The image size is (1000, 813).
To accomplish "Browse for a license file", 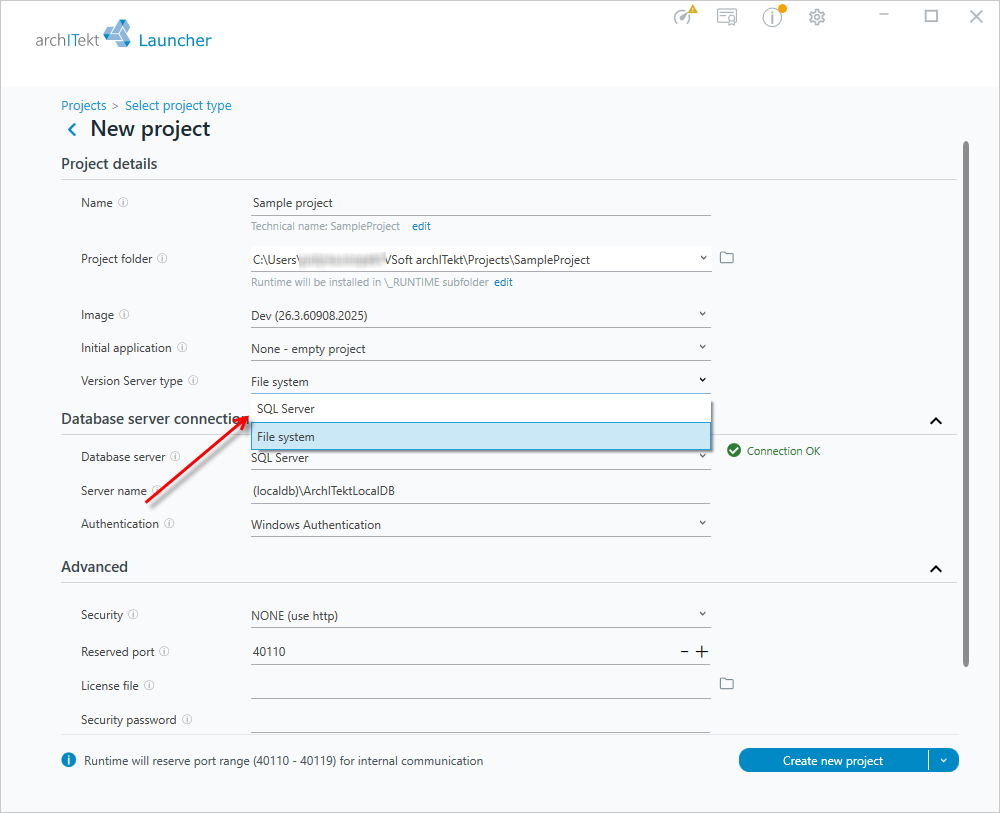I will (x=726, y=684).
